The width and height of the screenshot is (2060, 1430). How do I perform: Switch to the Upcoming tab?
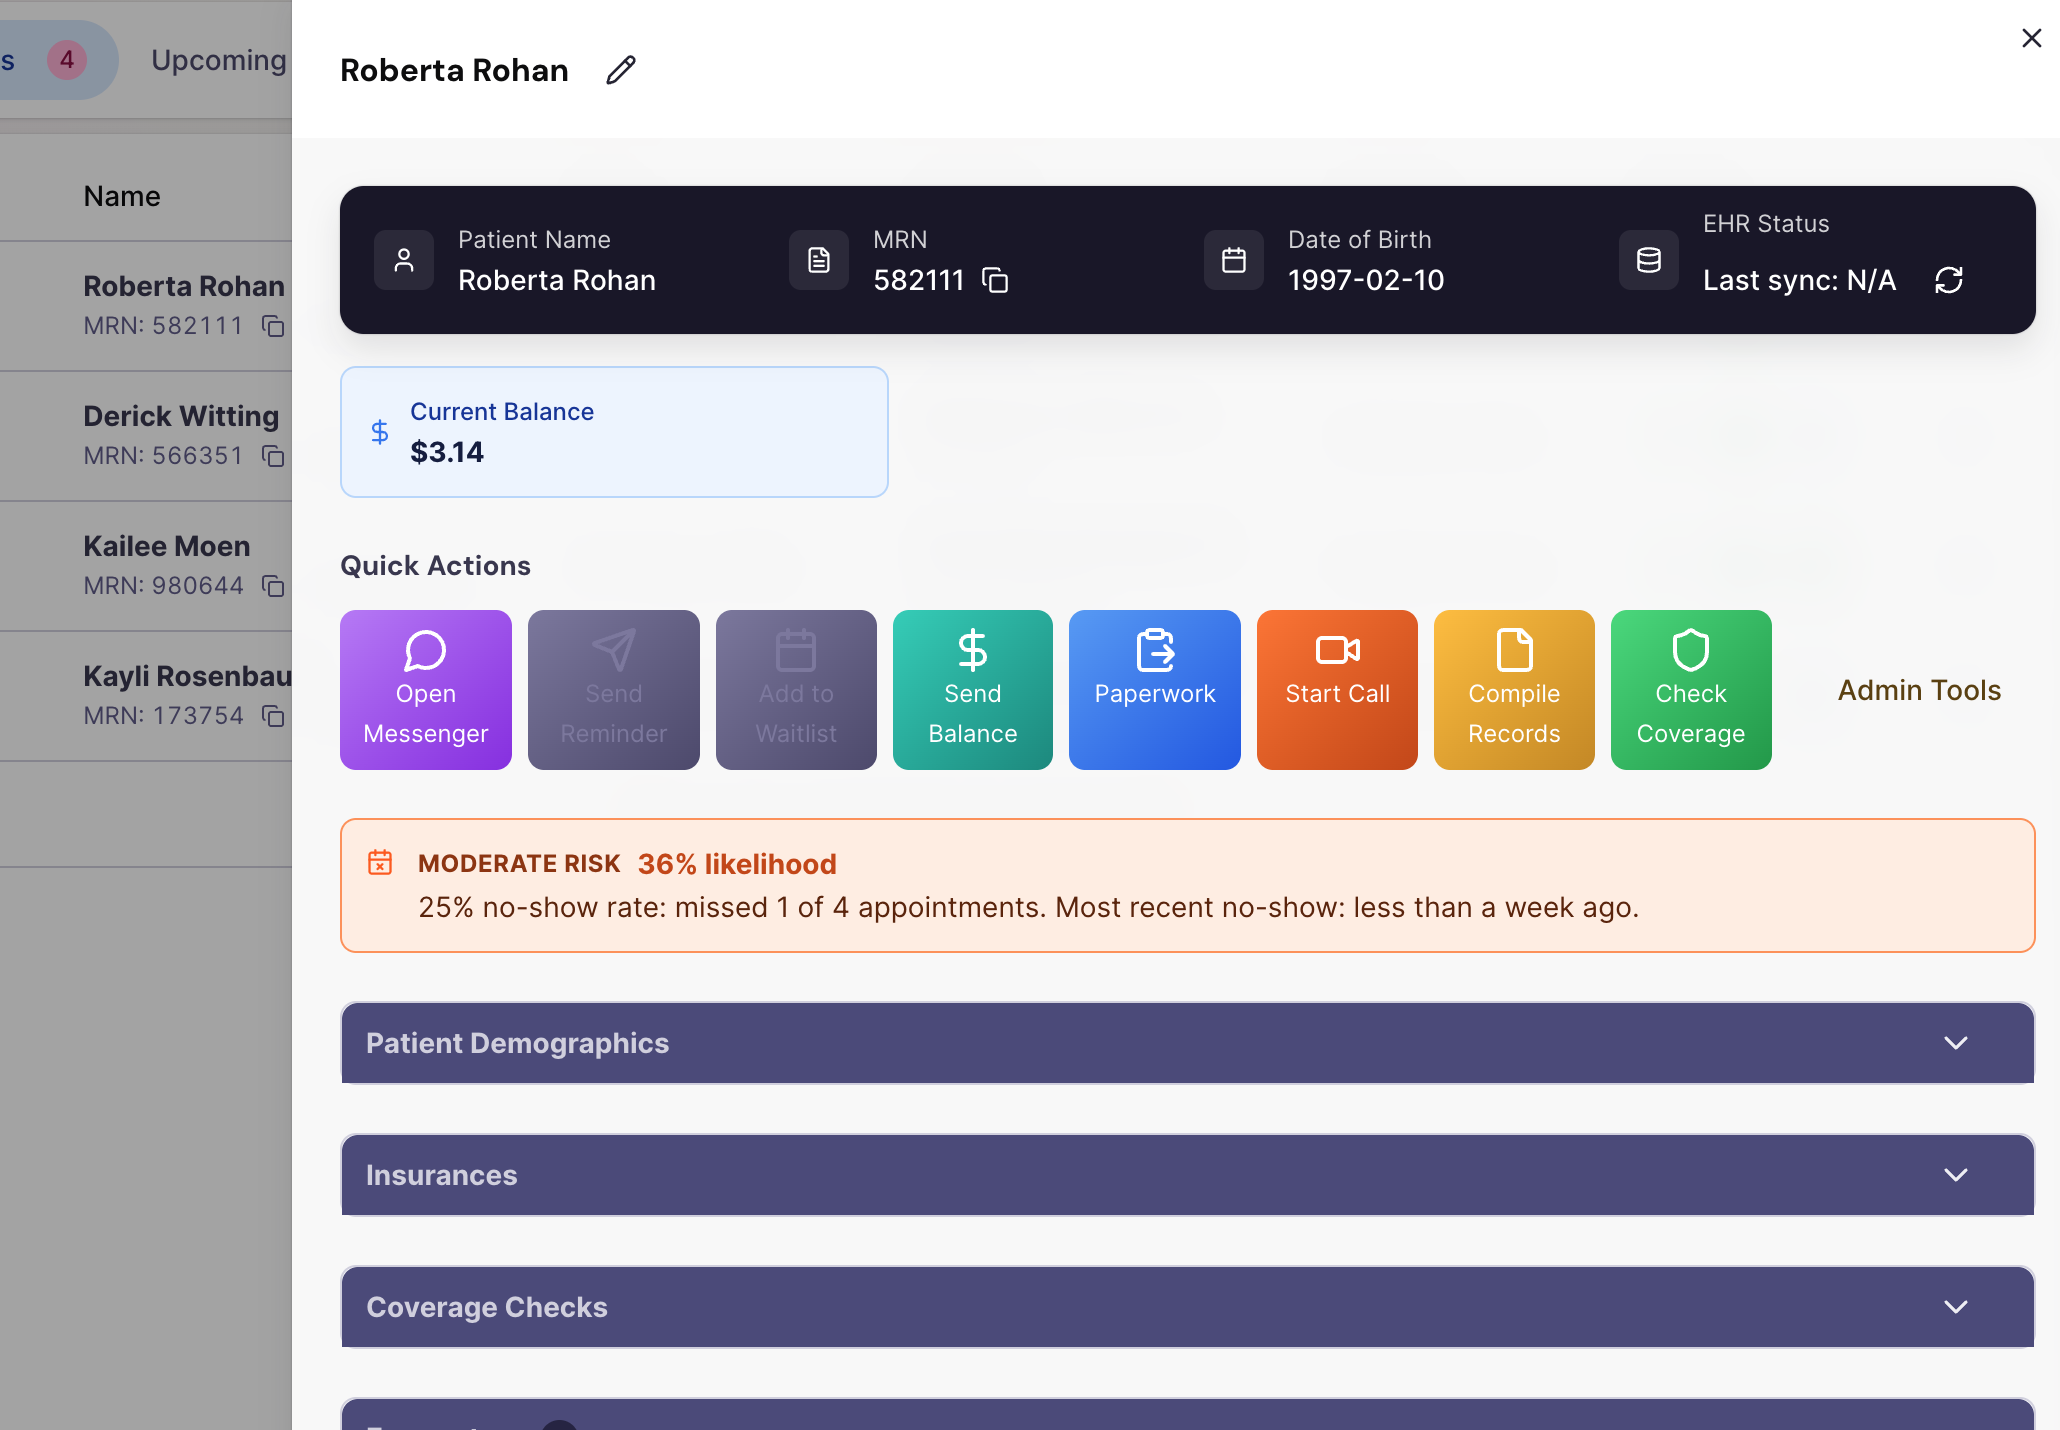point(218,60)
